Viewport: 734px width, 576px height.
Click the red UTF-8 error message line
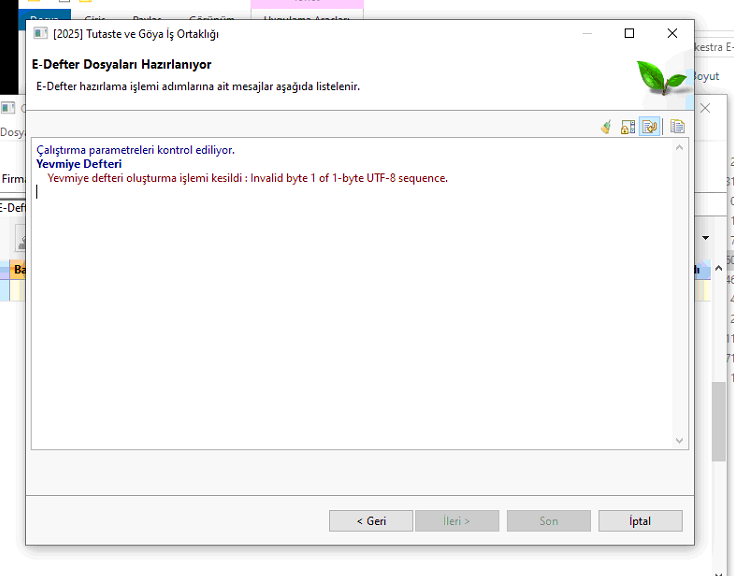tap(247, 178)
